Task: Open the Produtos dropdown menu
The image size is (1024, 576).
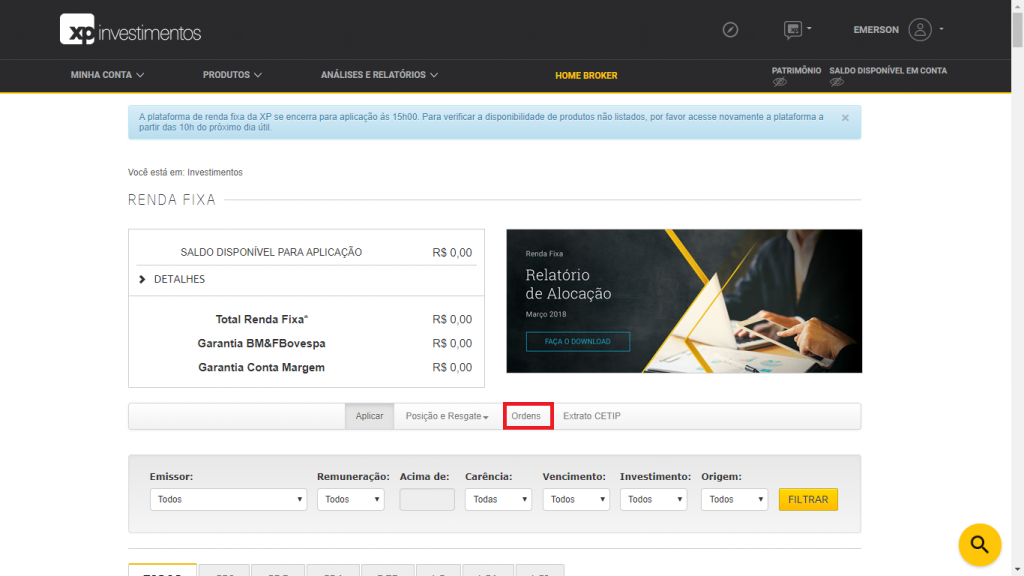Action: (x=232, y=75)
